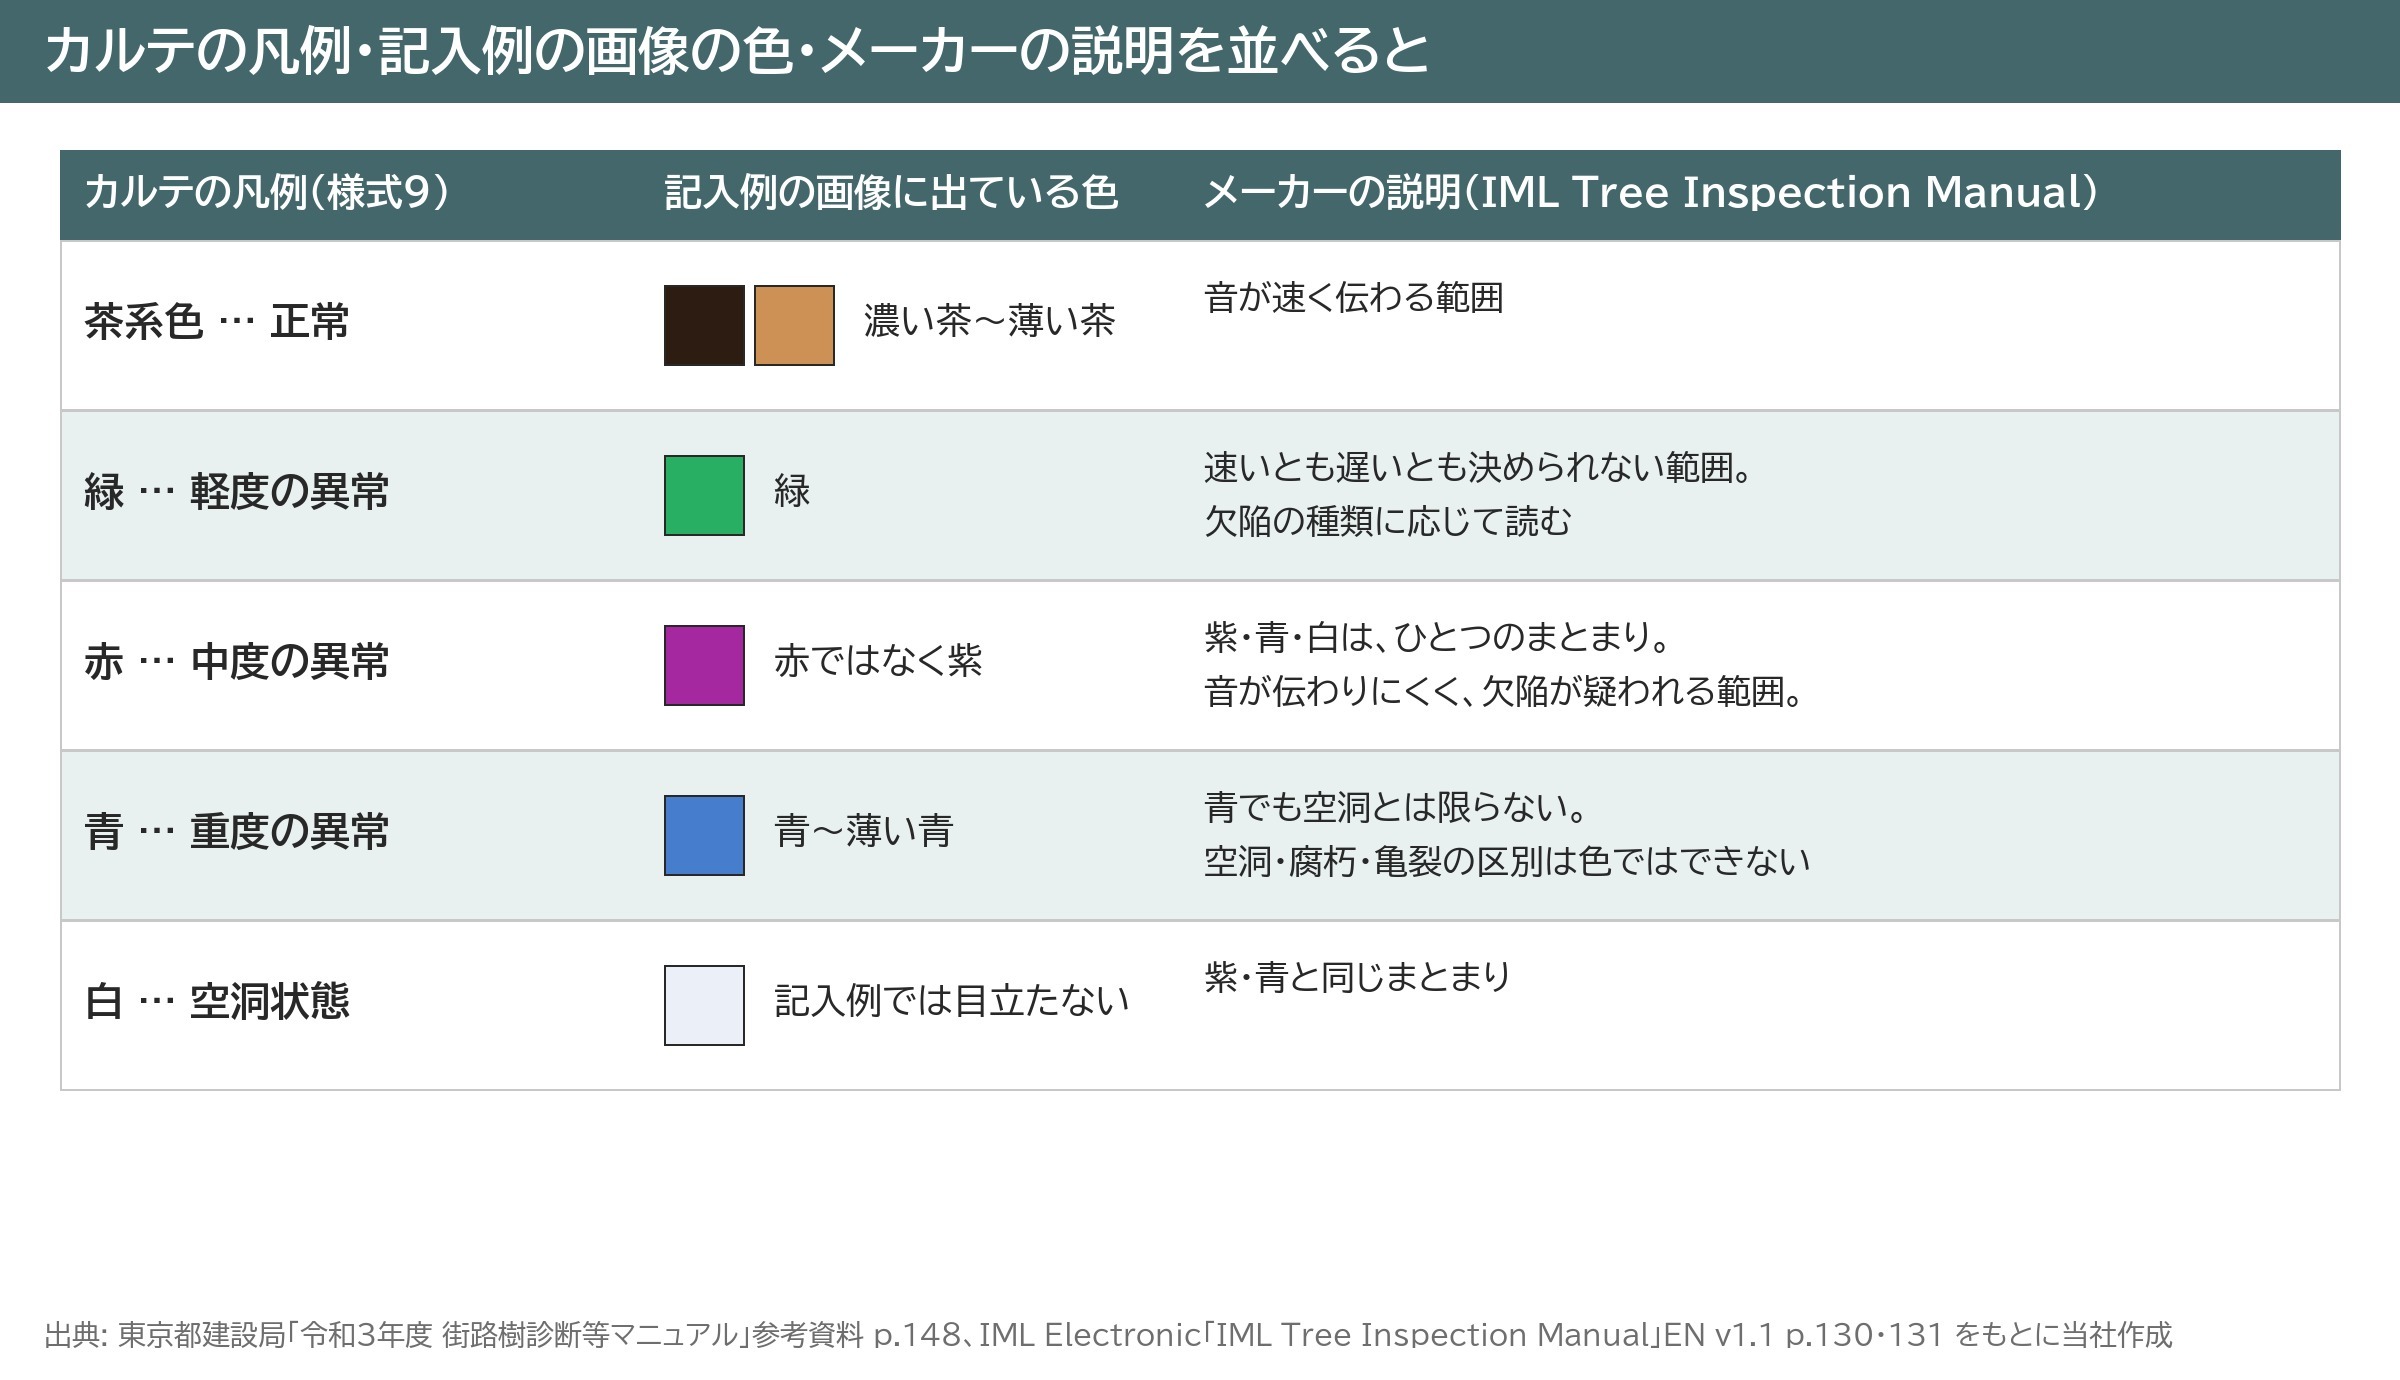Click the cell 白 … 空洞状態
Image resolution: width=2400 pixels, height=1380 pixels.
217,1002
